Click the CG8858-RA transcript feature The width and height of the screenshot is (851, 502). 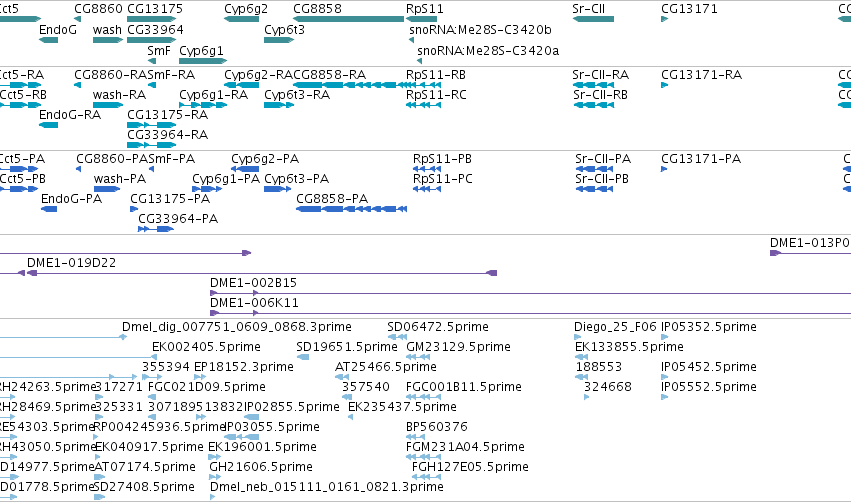click(x=350, y=85)
